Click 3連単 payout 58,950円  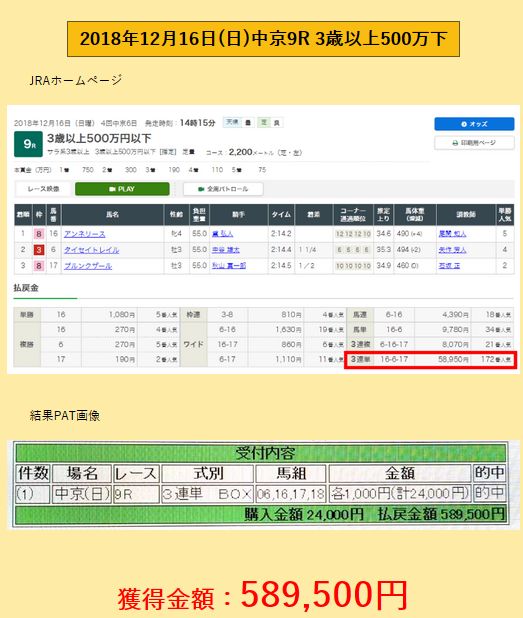click(453, 359)
